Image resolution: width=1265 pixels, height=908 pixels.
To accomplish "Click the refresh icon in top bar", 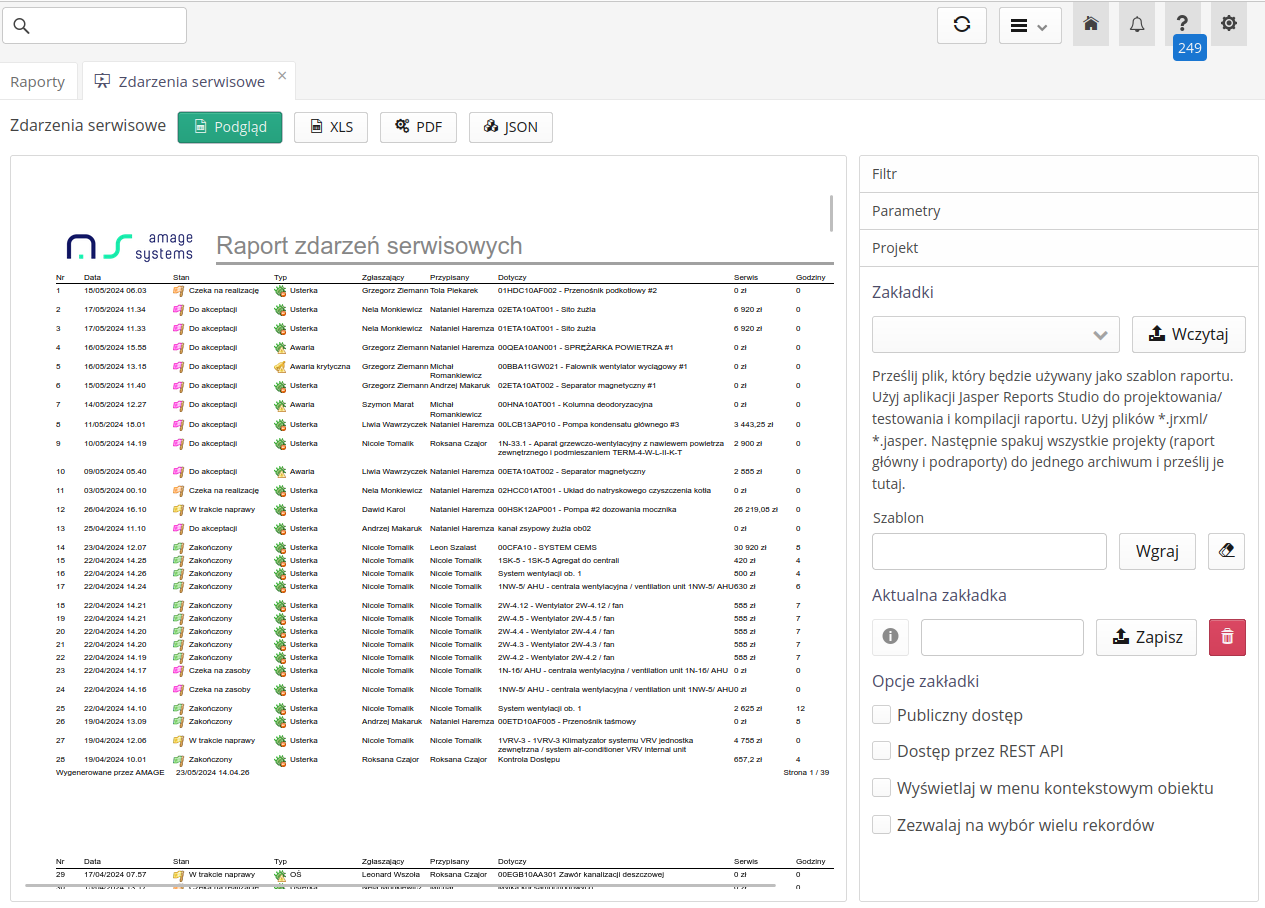I will click(962, 25).
